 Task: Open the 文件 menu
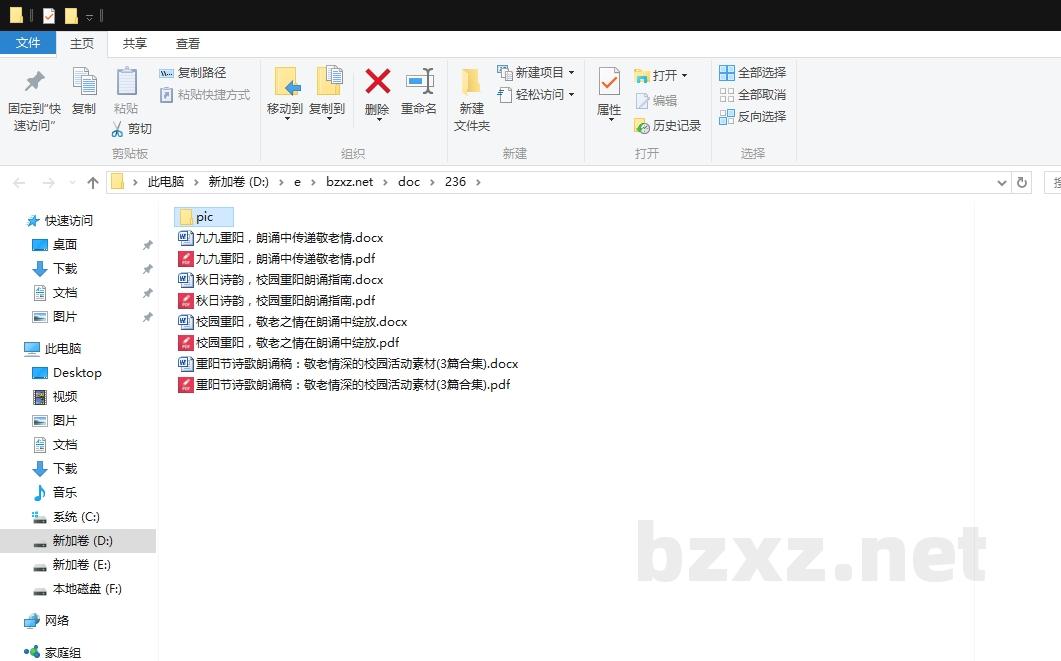pos(29,43)
